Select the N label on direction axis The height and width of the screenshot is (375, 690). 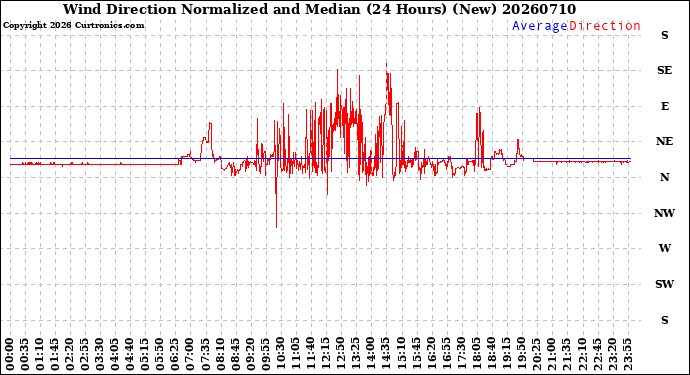(x=664, y=177)
